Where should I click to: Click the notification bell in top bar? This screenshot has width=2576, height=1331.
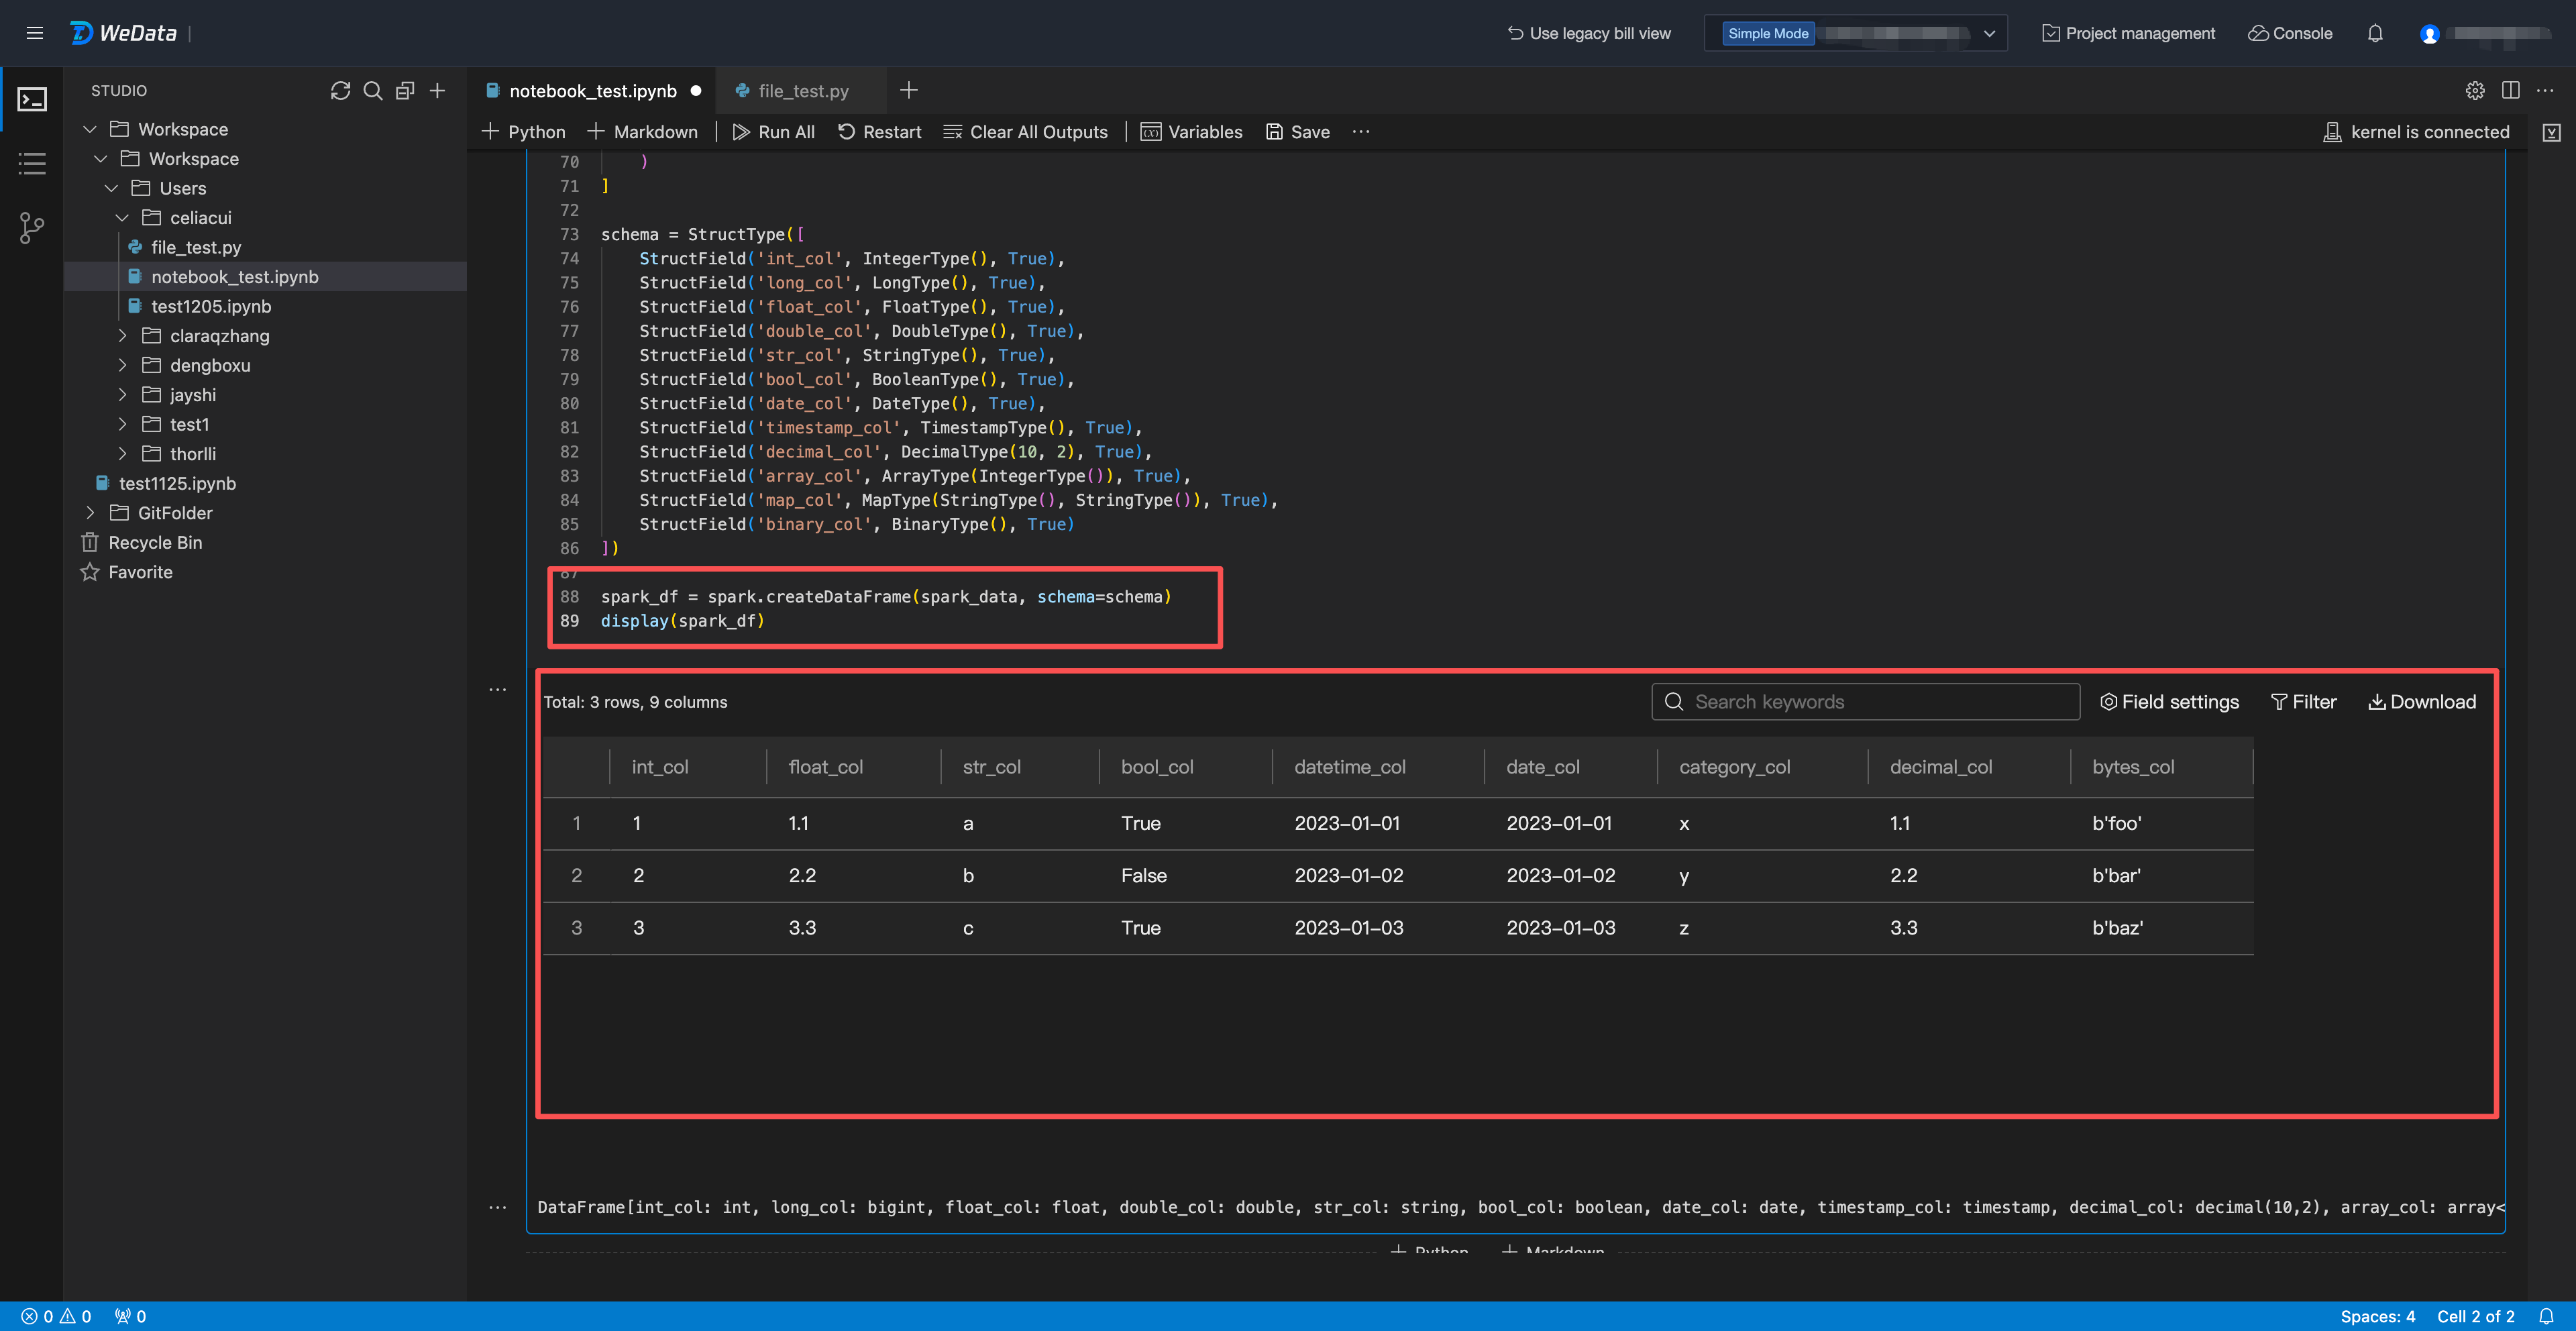[x=2375, y=33]
